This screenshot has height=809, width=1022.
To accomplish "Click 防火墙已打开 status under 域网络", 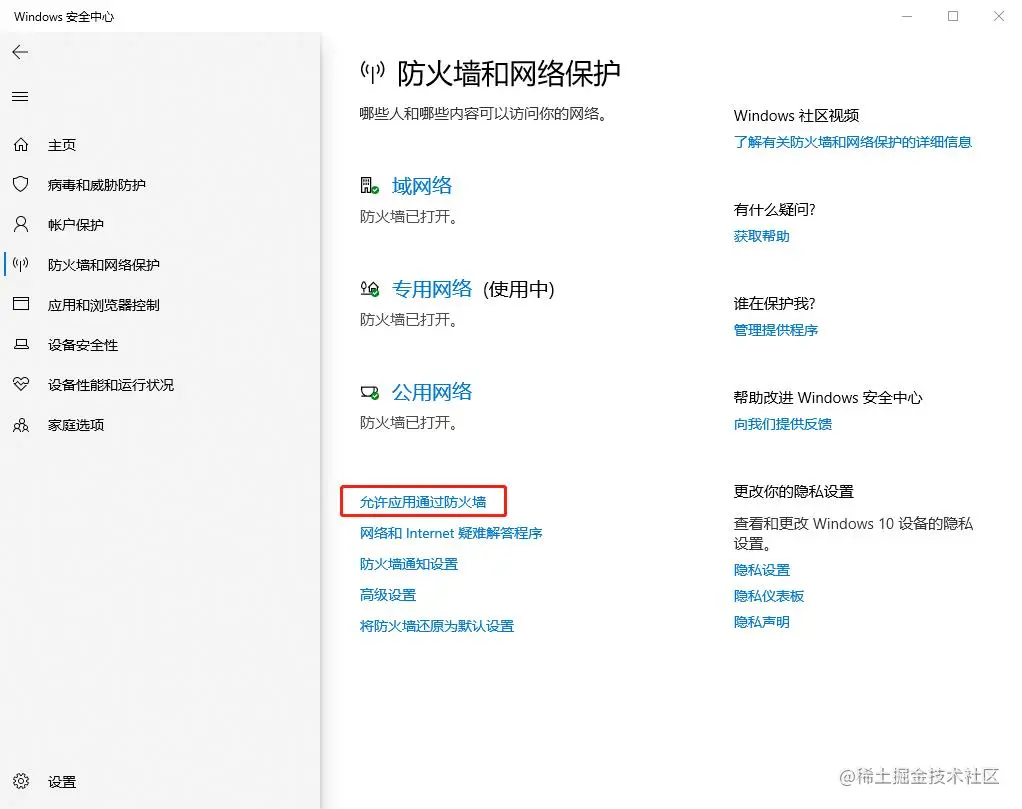I will pyautogui.click(x=409, y=216).
